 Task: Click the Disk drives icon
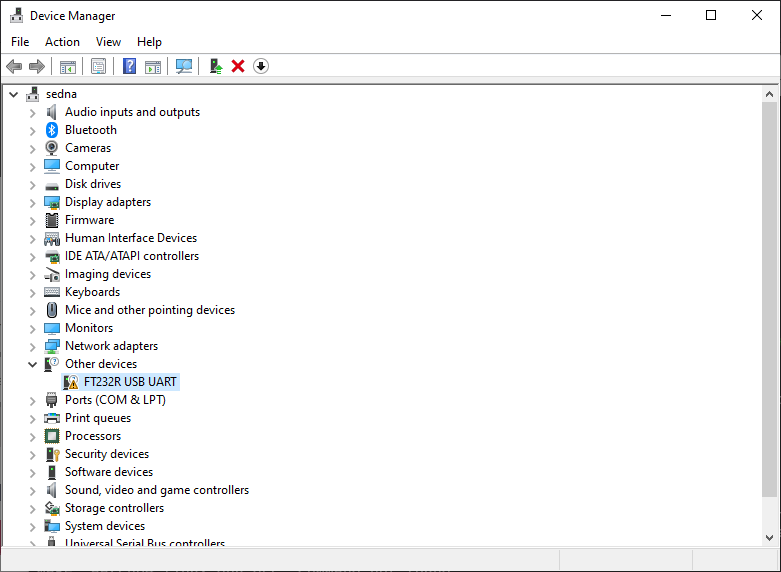click(x=52, y=186)
